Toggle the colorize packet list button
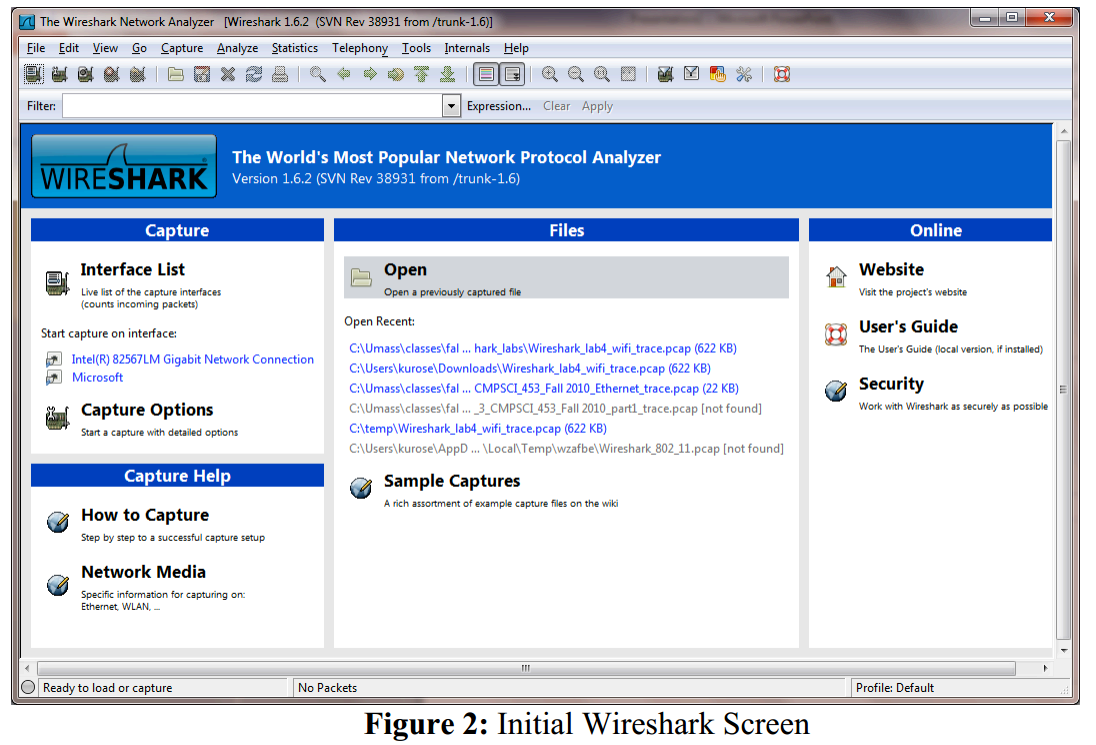1096x745 pixels. (486, 74)
